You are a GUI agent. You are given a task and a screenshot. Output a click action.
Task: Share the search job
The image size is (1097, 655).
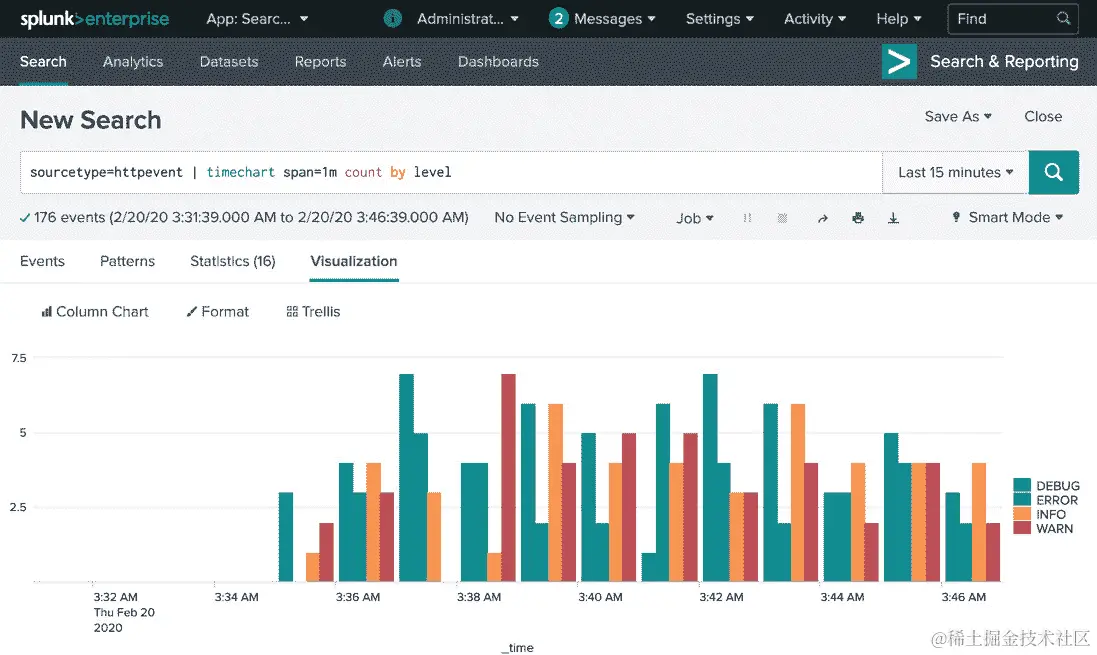coord(823,218)
